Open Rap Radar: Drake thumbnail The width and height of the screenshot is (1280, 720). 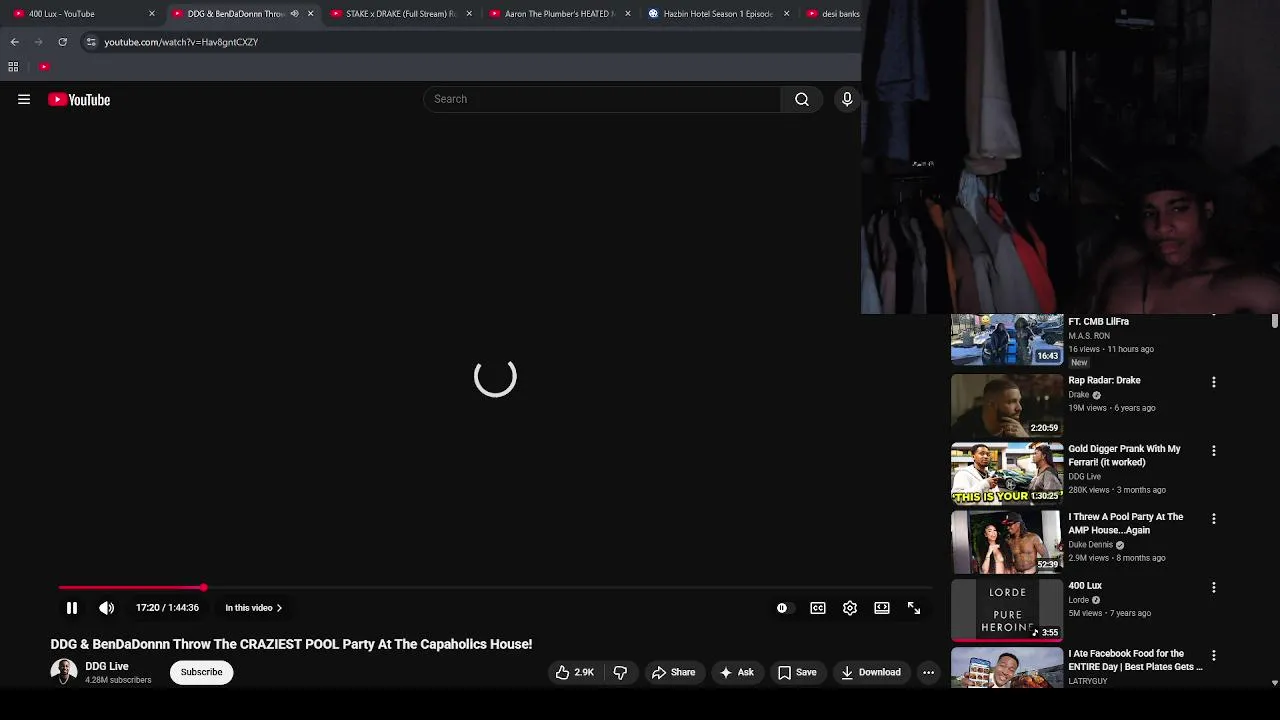[1006, 405]
